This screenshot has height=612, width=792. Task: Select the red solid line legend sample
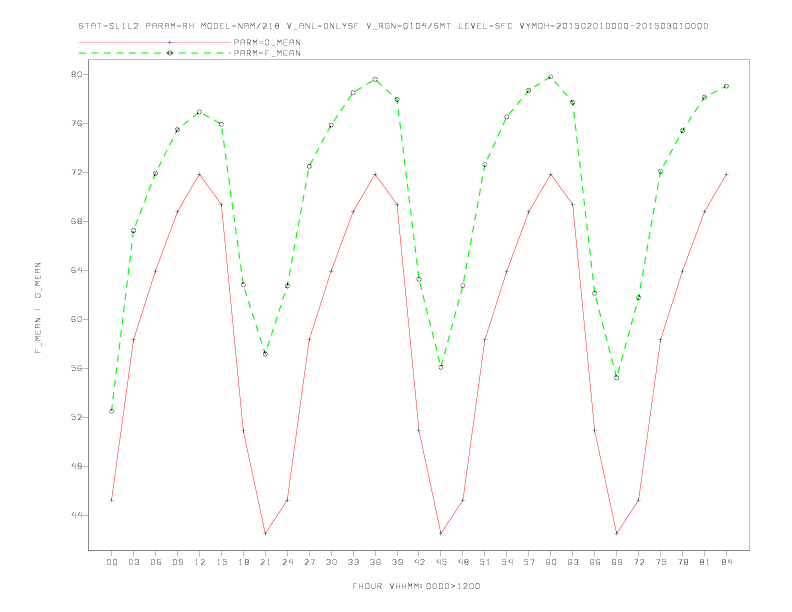click(x=155, y=42)
